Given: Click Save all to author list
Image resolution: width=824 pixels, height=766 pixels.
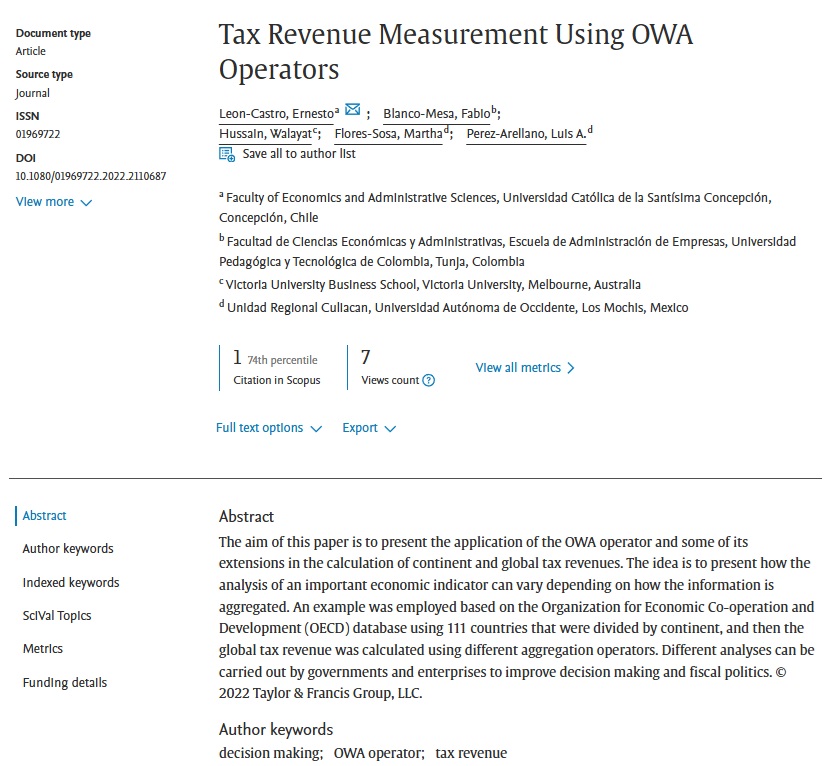Looking at the screenshot, I should coord(299,154).
